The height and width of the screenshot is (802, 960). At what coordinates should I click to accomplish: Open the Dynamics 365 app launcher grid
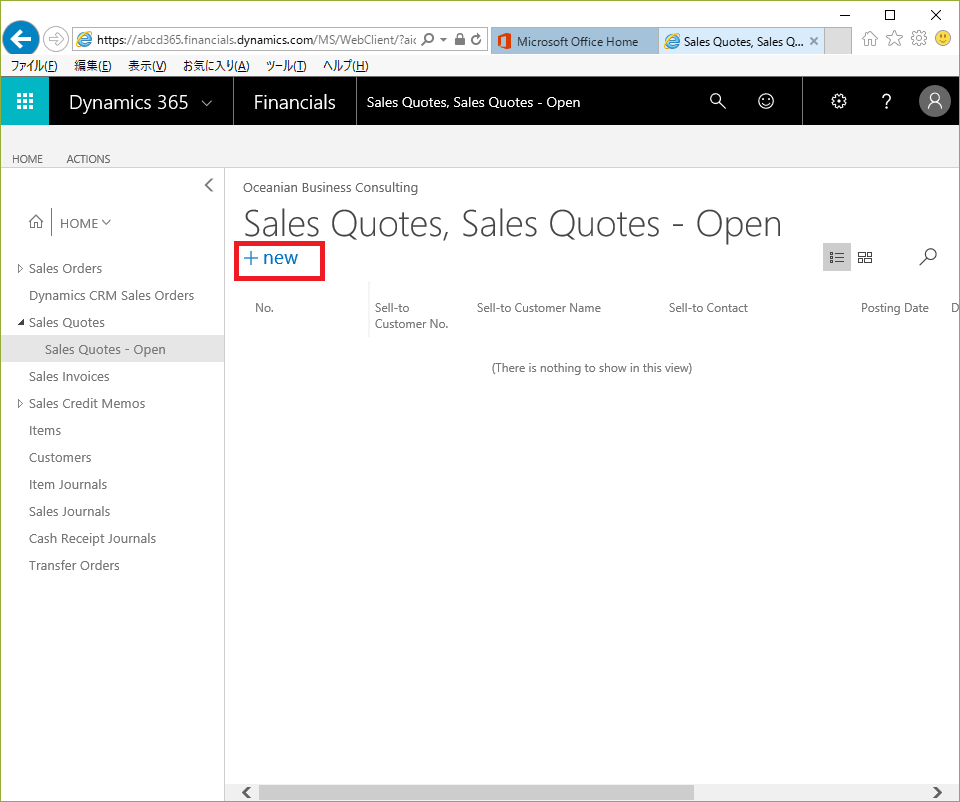point(24,101)
